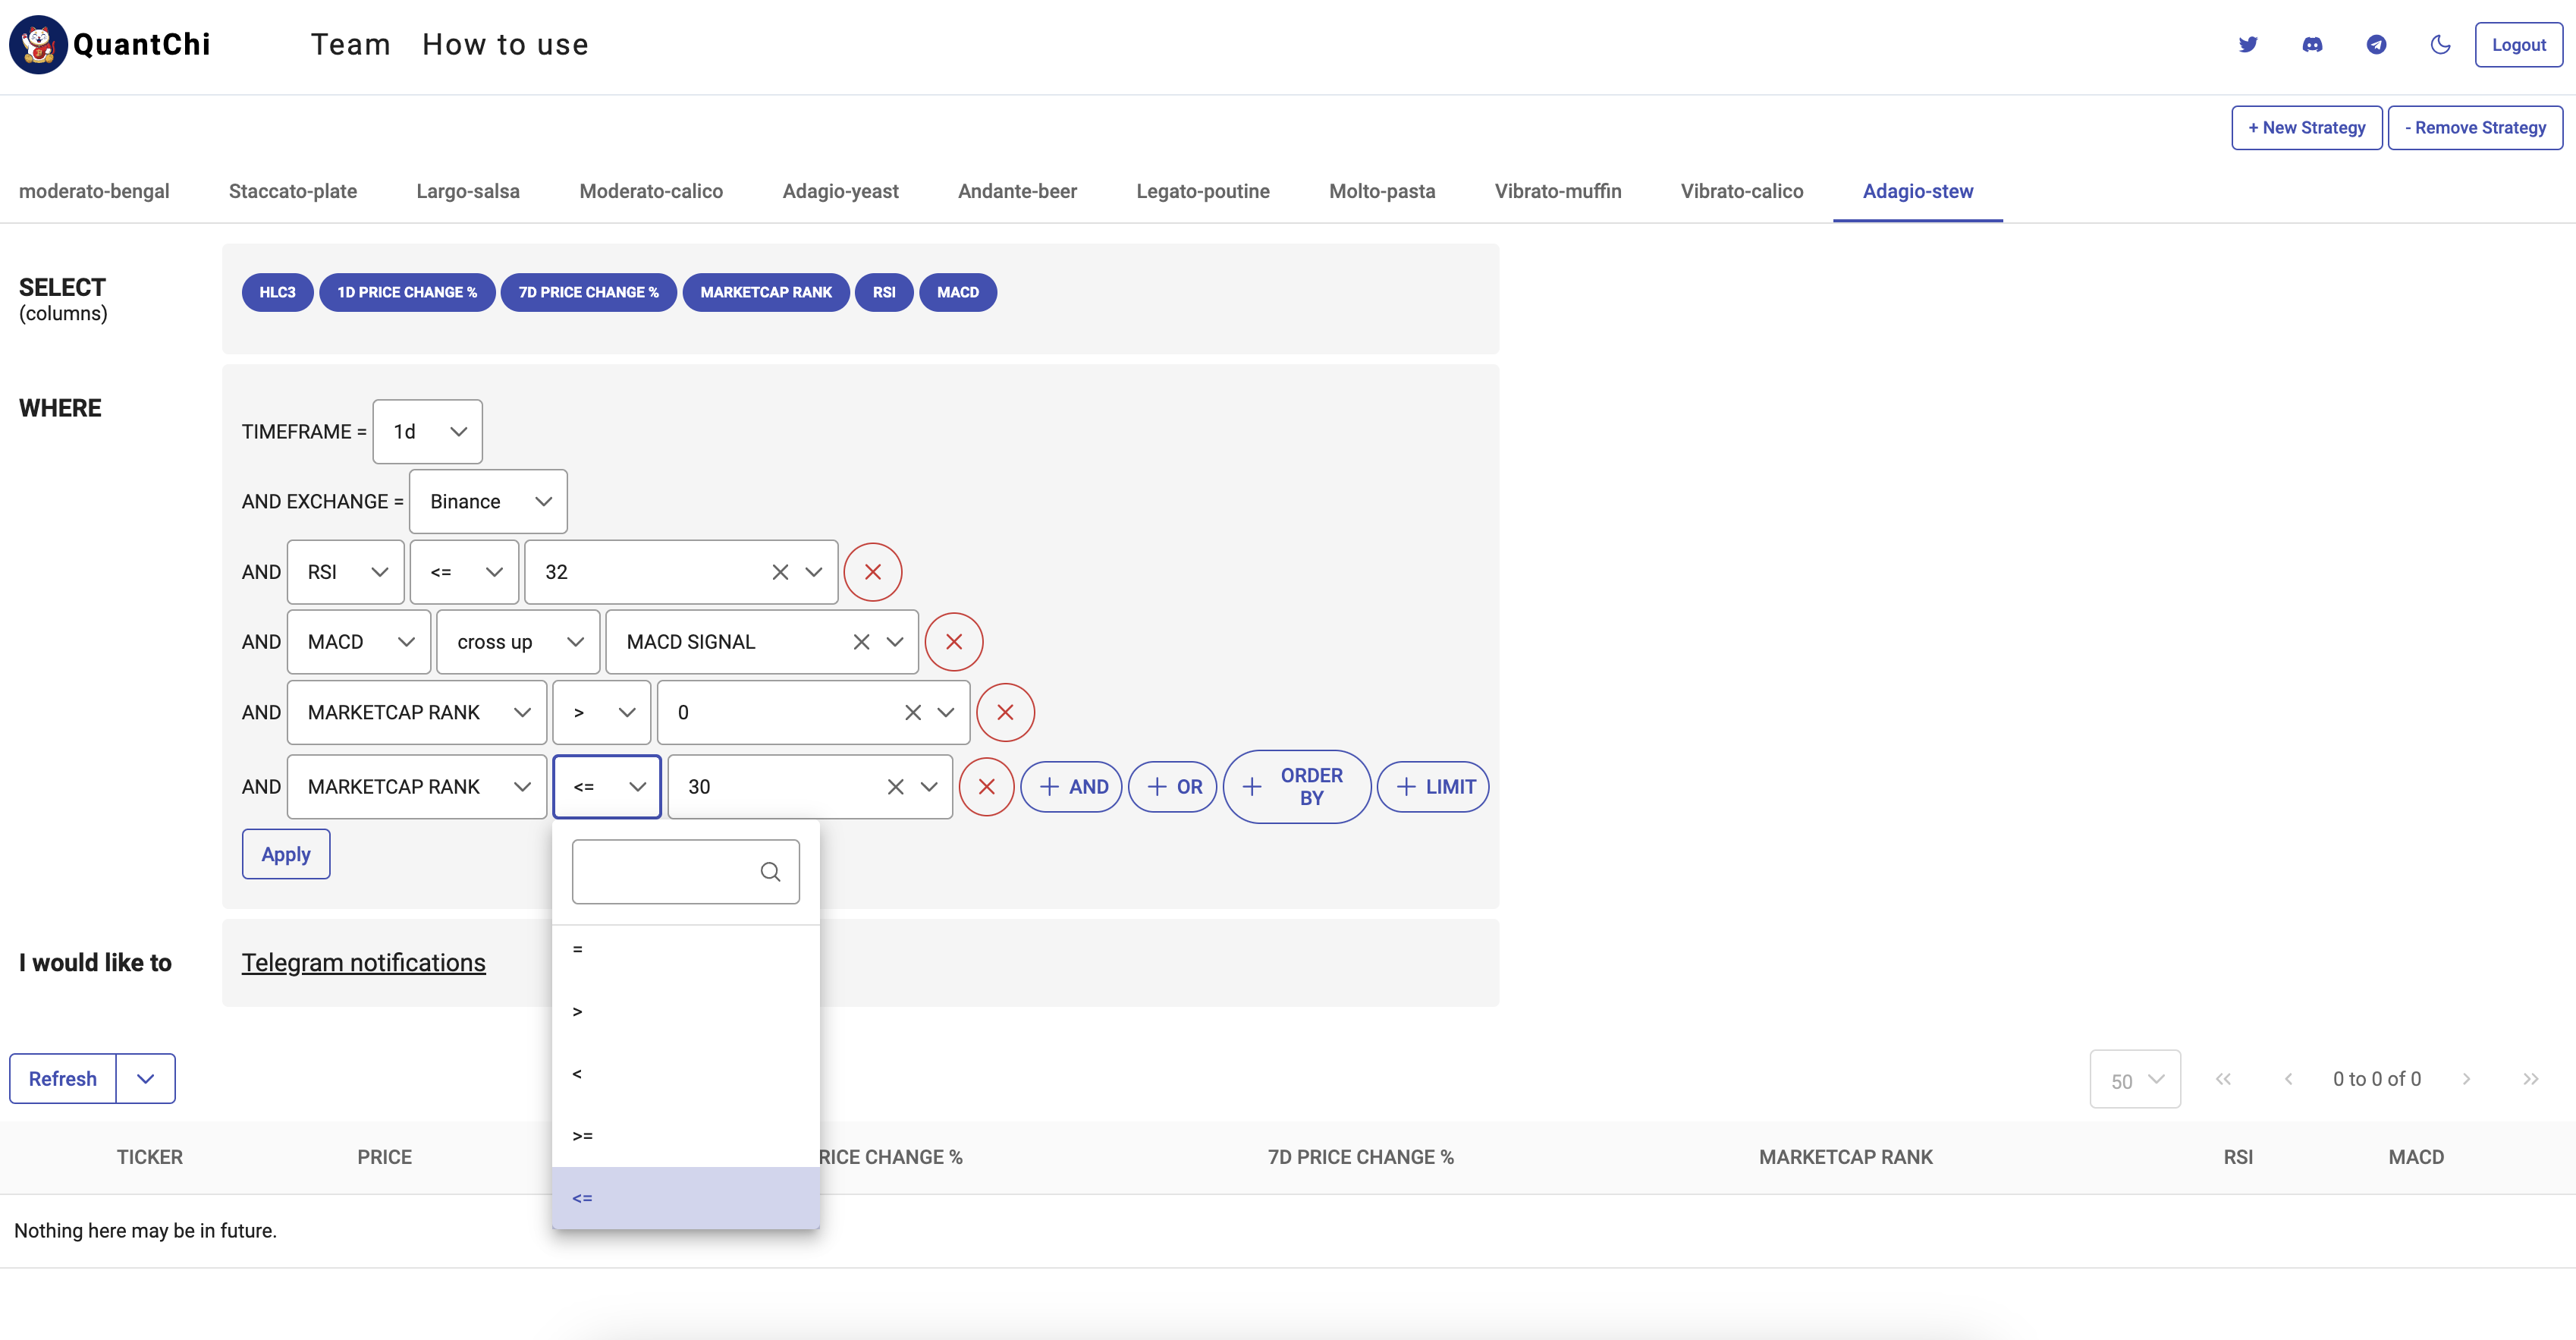
Task: Switch to the Legato-poutine tab
Action: (x=1203, y=191)
